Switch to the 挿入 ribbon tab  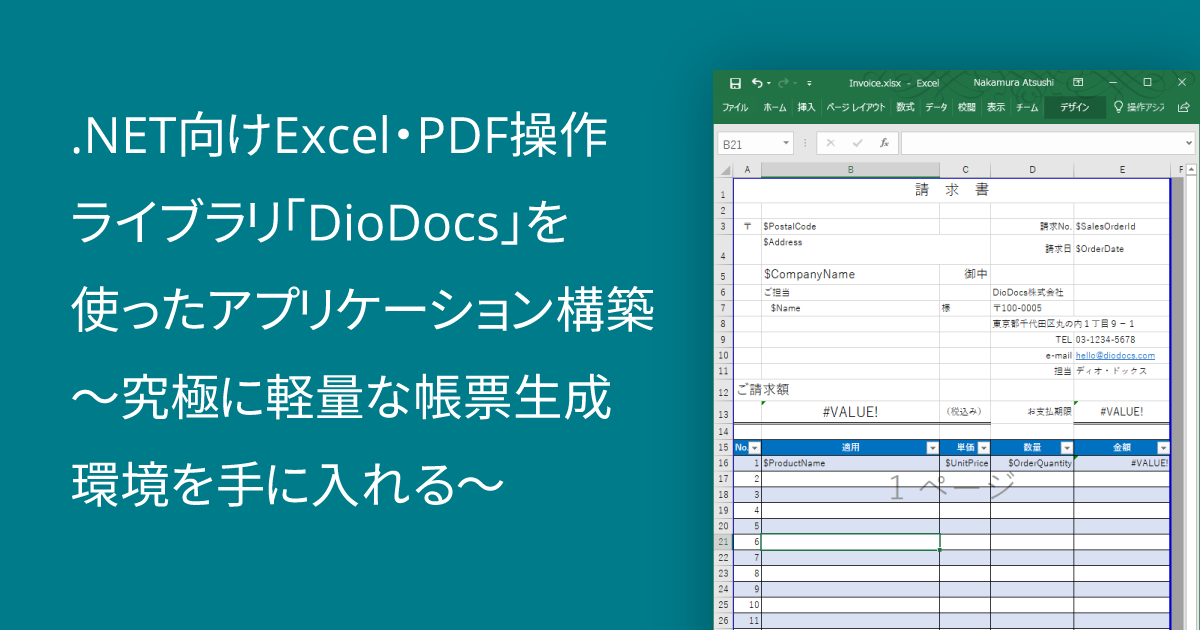pyautogui.click(x=806, y=107)
